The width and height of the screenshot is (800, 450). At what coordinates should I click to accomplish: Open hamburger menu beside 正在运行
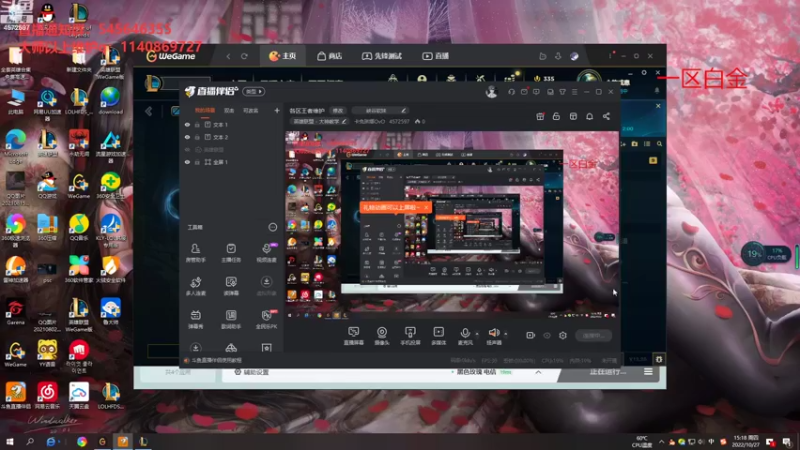tap(648, 372)
